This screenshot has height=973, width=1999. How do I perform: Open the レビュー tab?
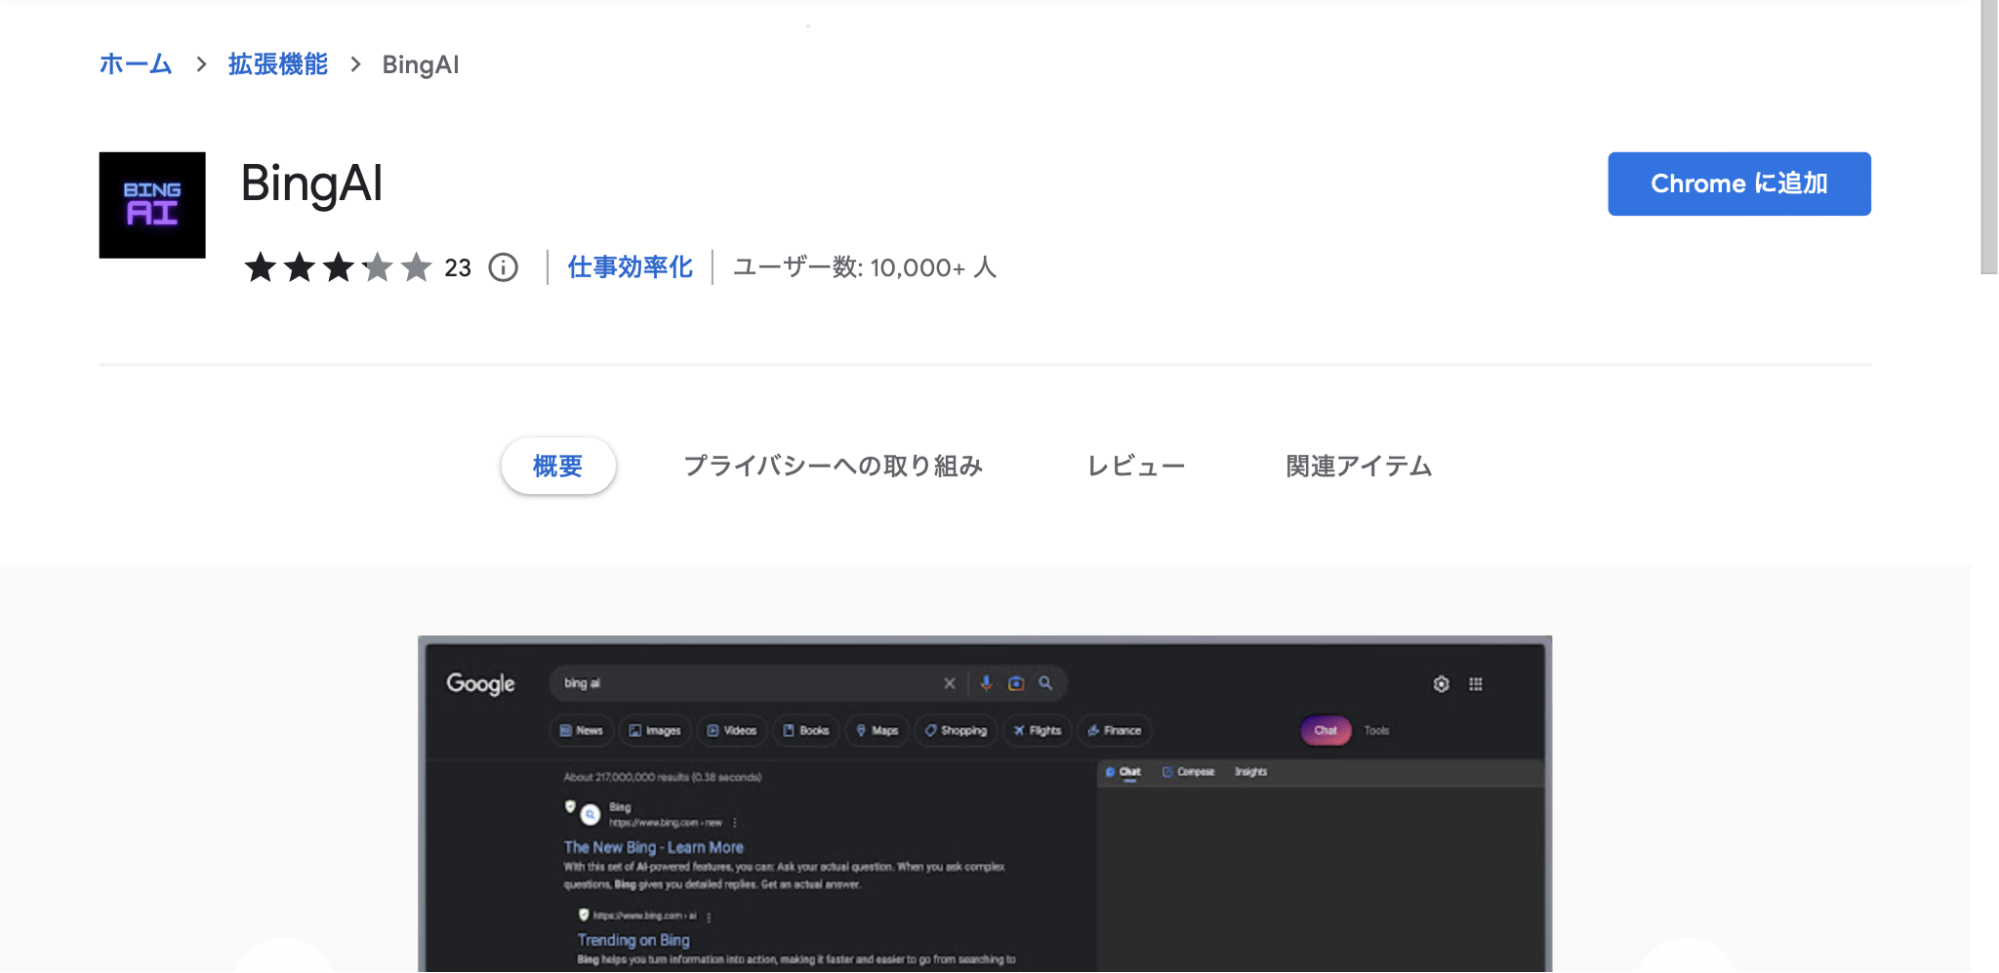pyautogui.click(x=1136, y=466)
